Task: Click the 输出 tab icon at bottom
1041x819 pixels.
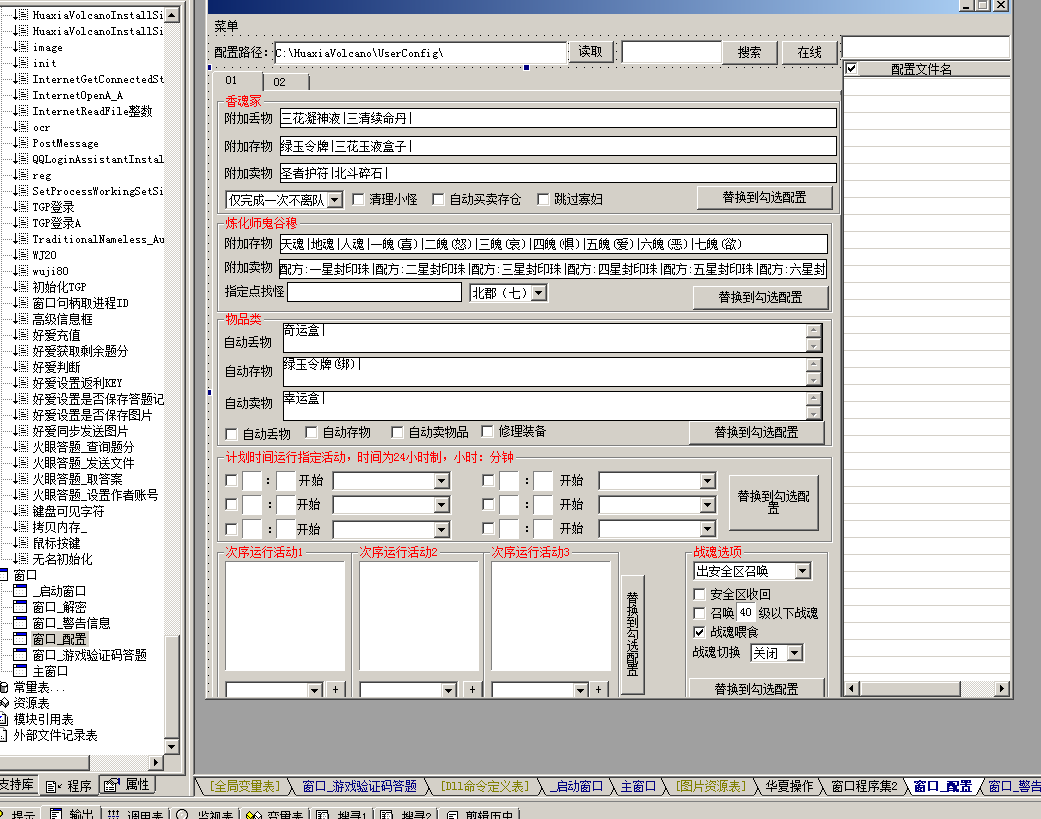Action: click(56, 814)
